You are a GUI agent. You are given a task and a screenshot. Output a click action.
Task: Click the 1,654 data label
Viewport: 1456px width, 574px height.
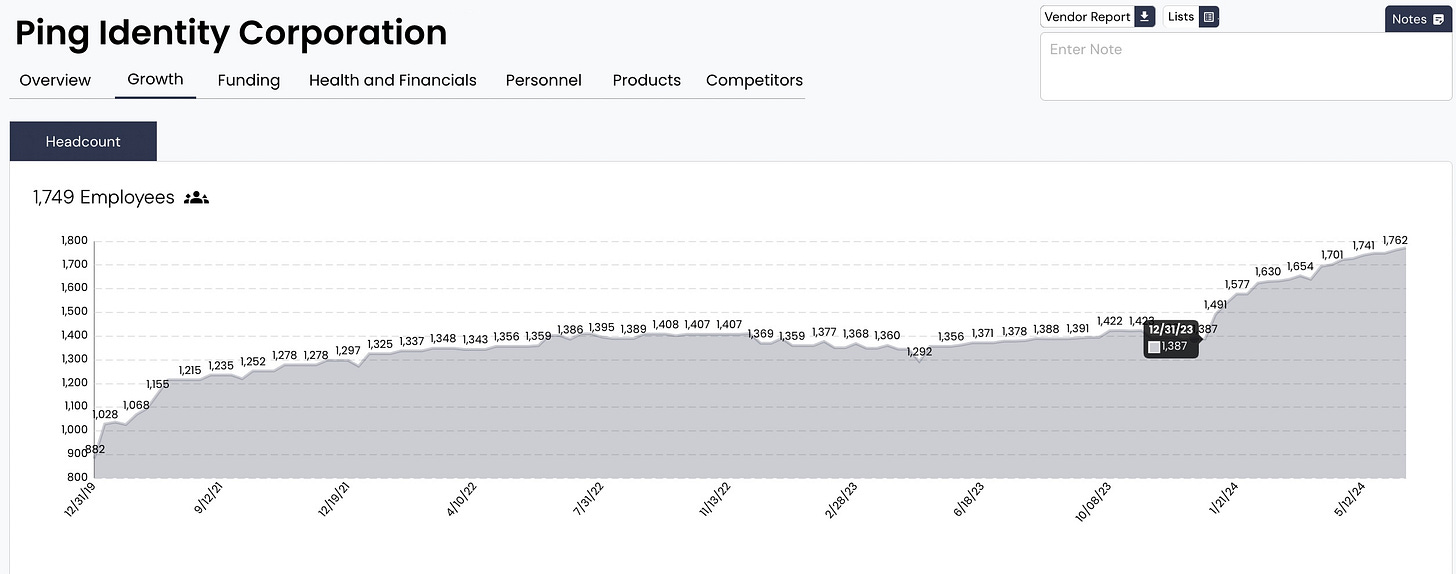(1300, 266)
